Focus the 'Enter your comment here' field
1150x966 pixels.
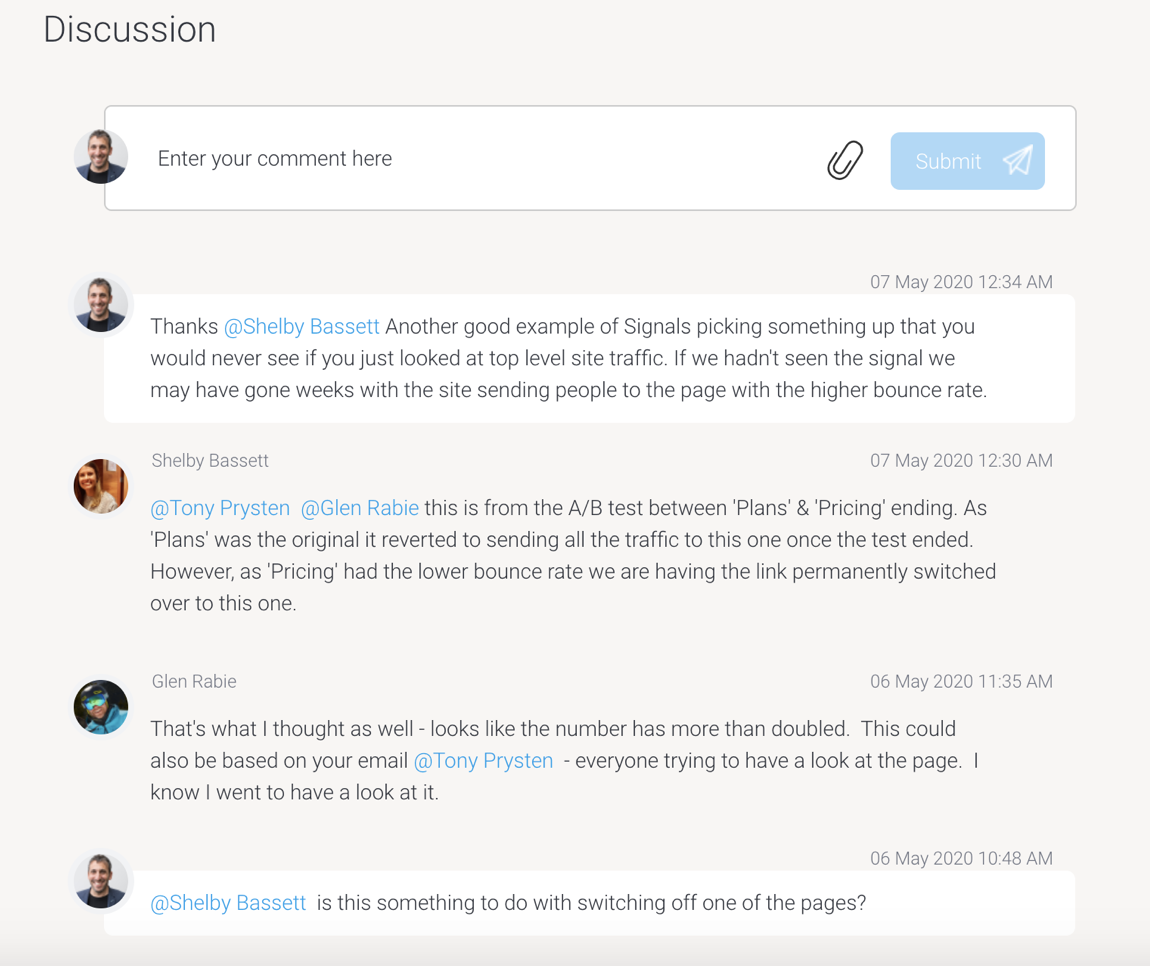[480, 159]
